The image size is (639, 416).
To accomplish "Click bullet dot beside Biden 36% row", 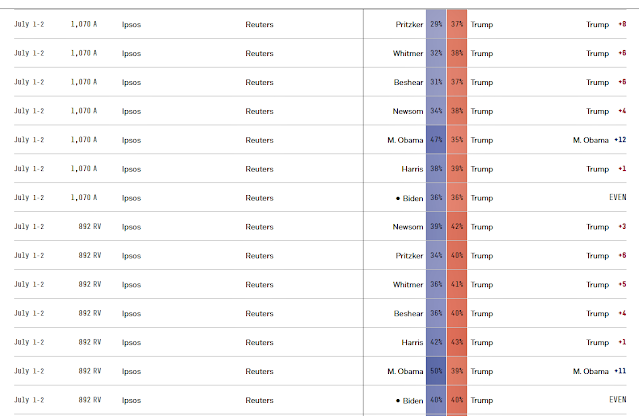I will 398,198.
